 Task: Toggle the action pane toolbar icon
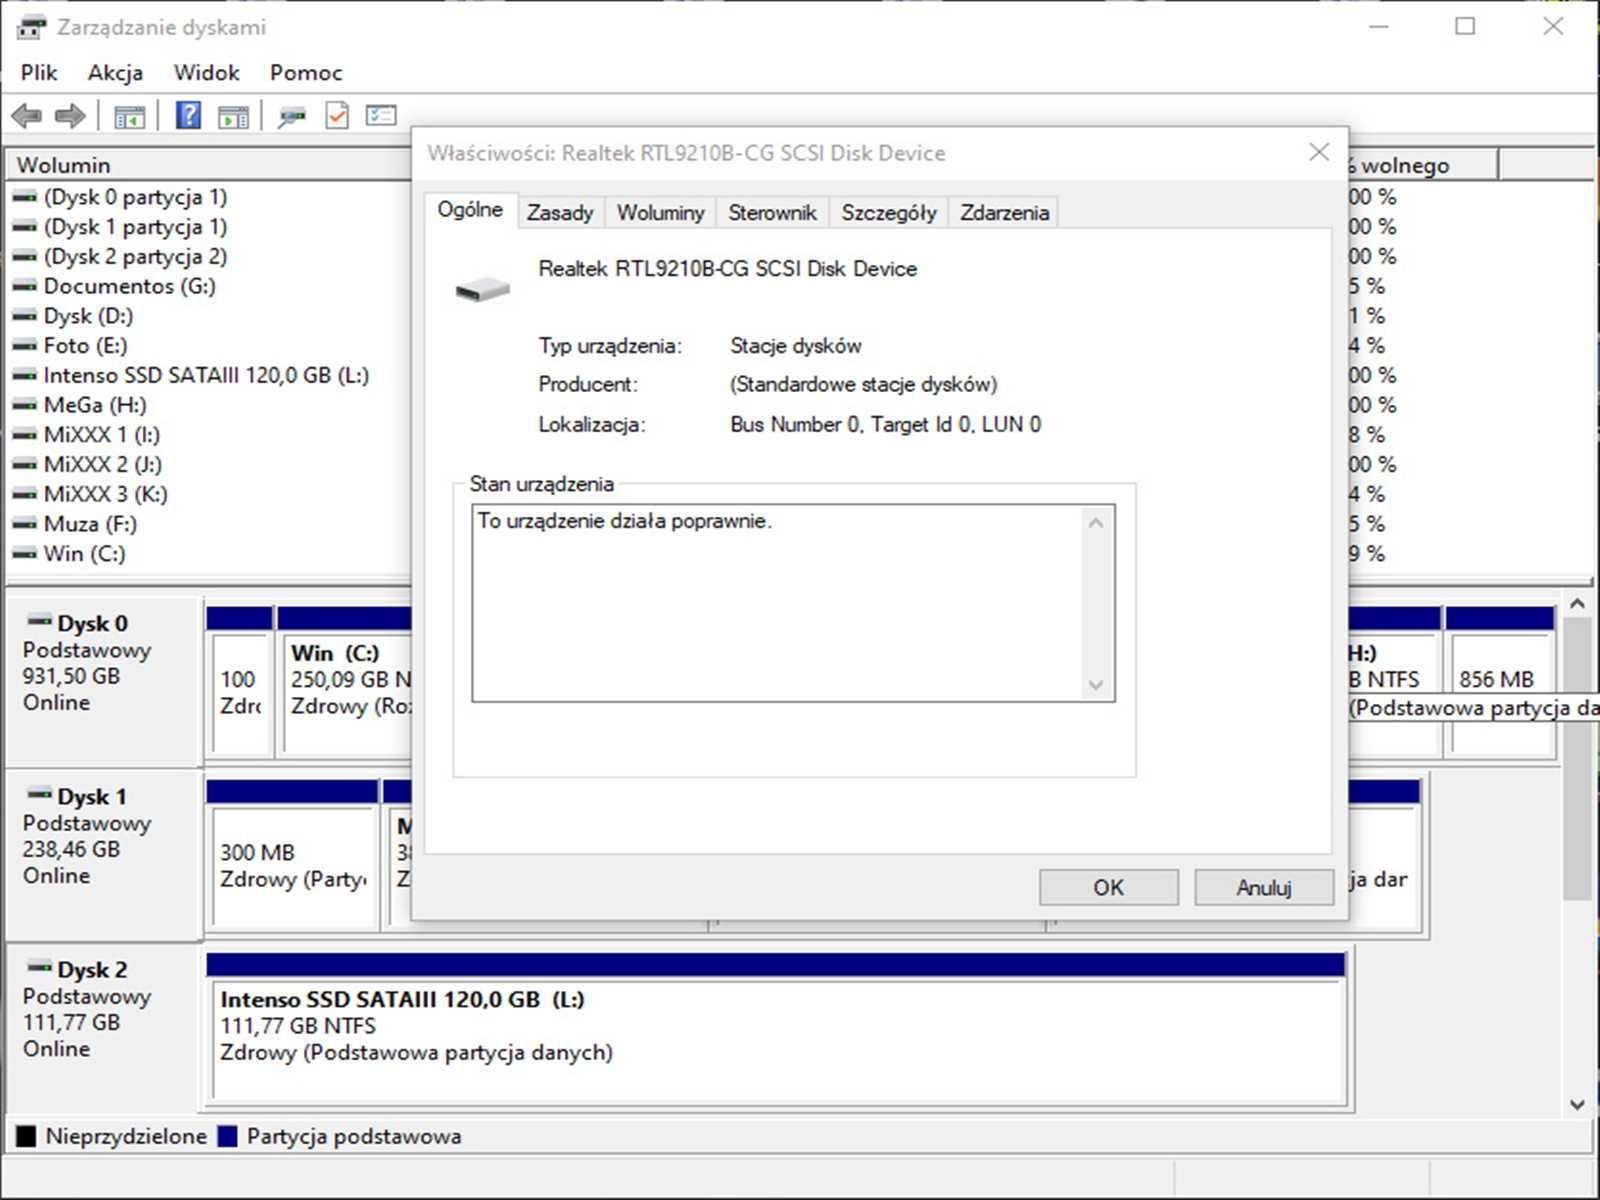point(233,116)
